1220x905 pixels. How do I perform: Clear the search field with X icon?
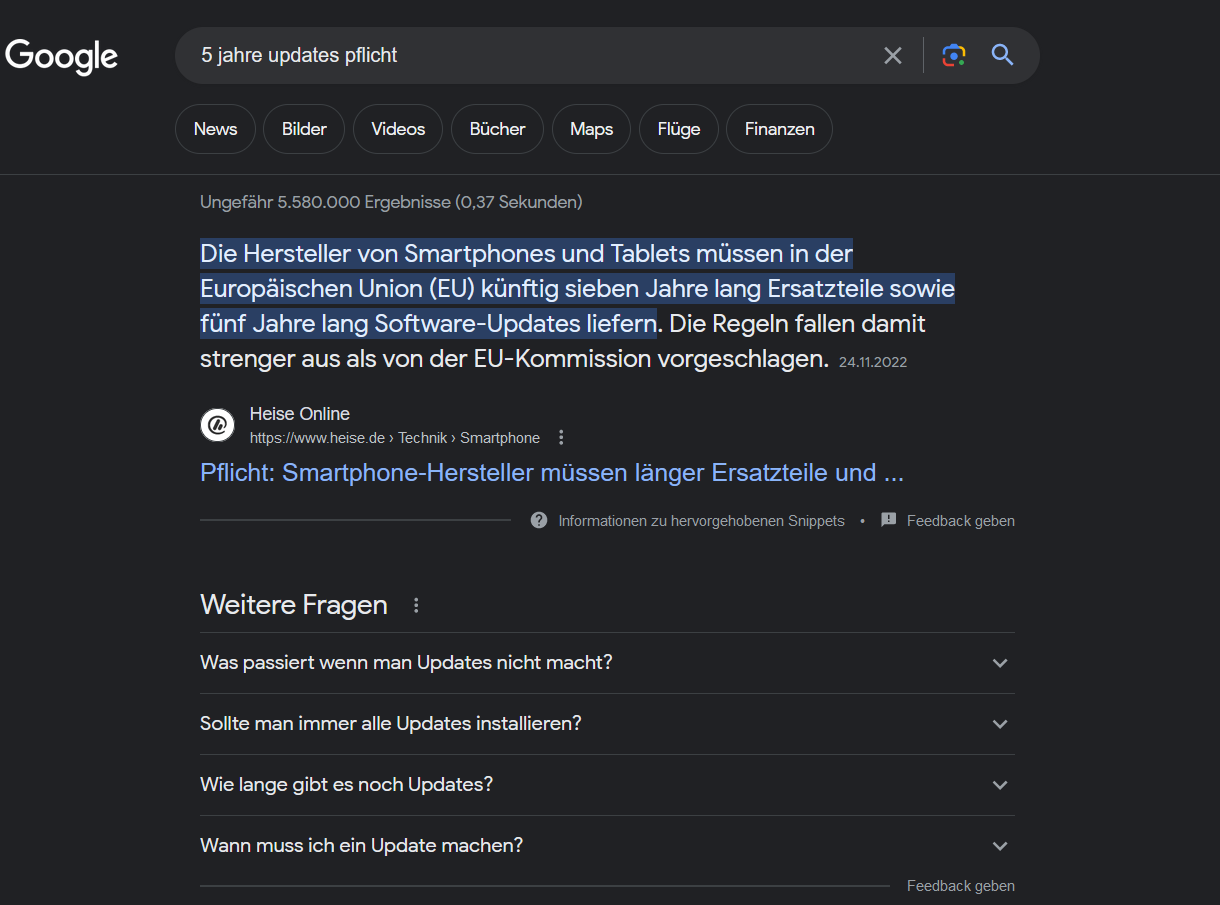[893, 56]
